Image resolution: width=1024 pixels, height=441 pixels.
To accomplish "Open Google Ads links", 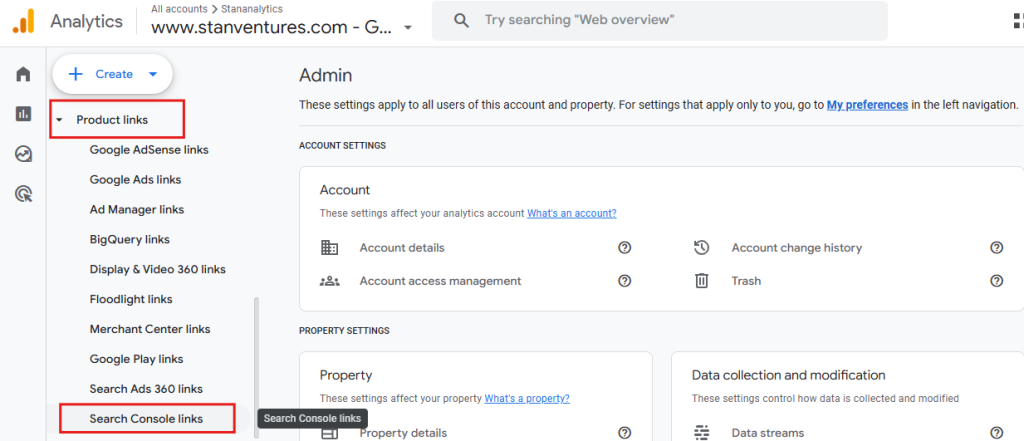I will tap(135, 180).
